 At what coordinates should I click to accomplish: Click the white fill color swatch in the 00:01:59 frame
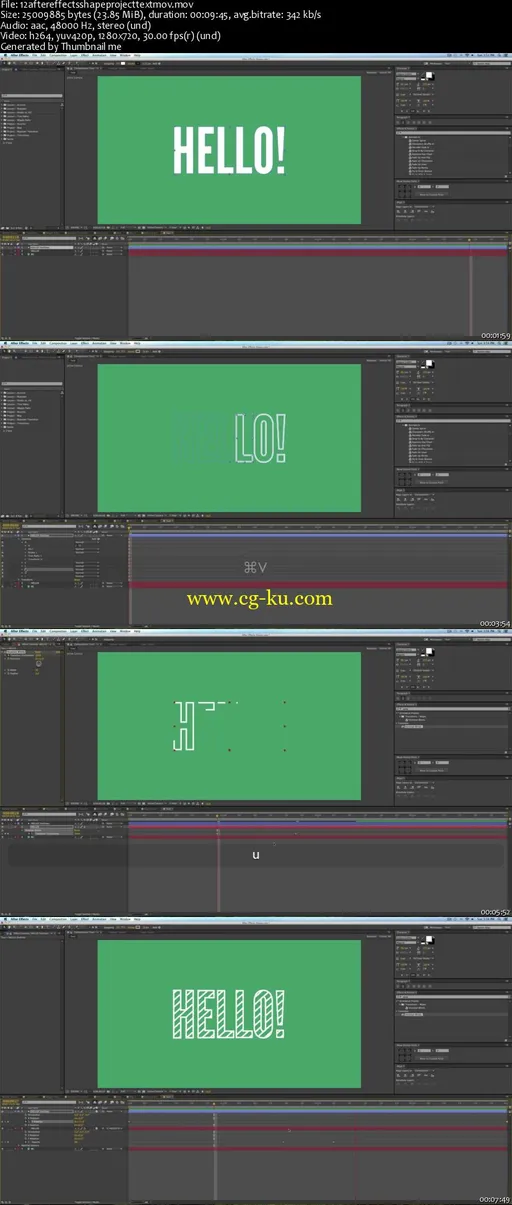pyautogui.click(x=429, y=74)
